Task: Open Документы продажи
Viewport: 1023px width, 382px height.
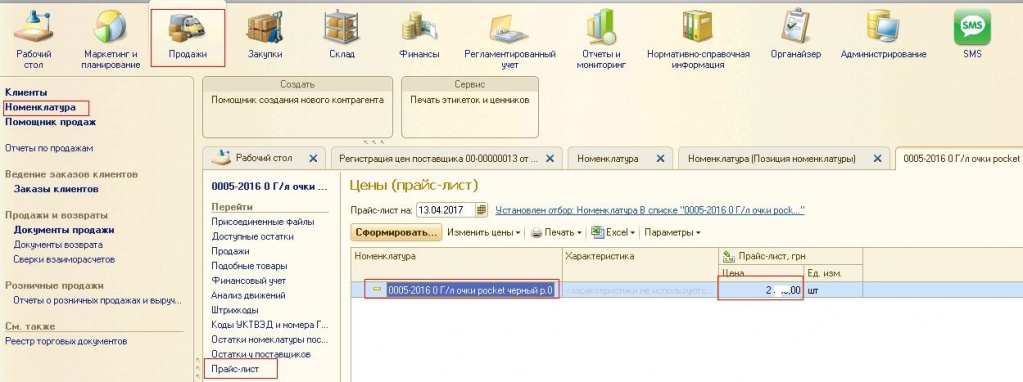Action: tap(64, 230)
